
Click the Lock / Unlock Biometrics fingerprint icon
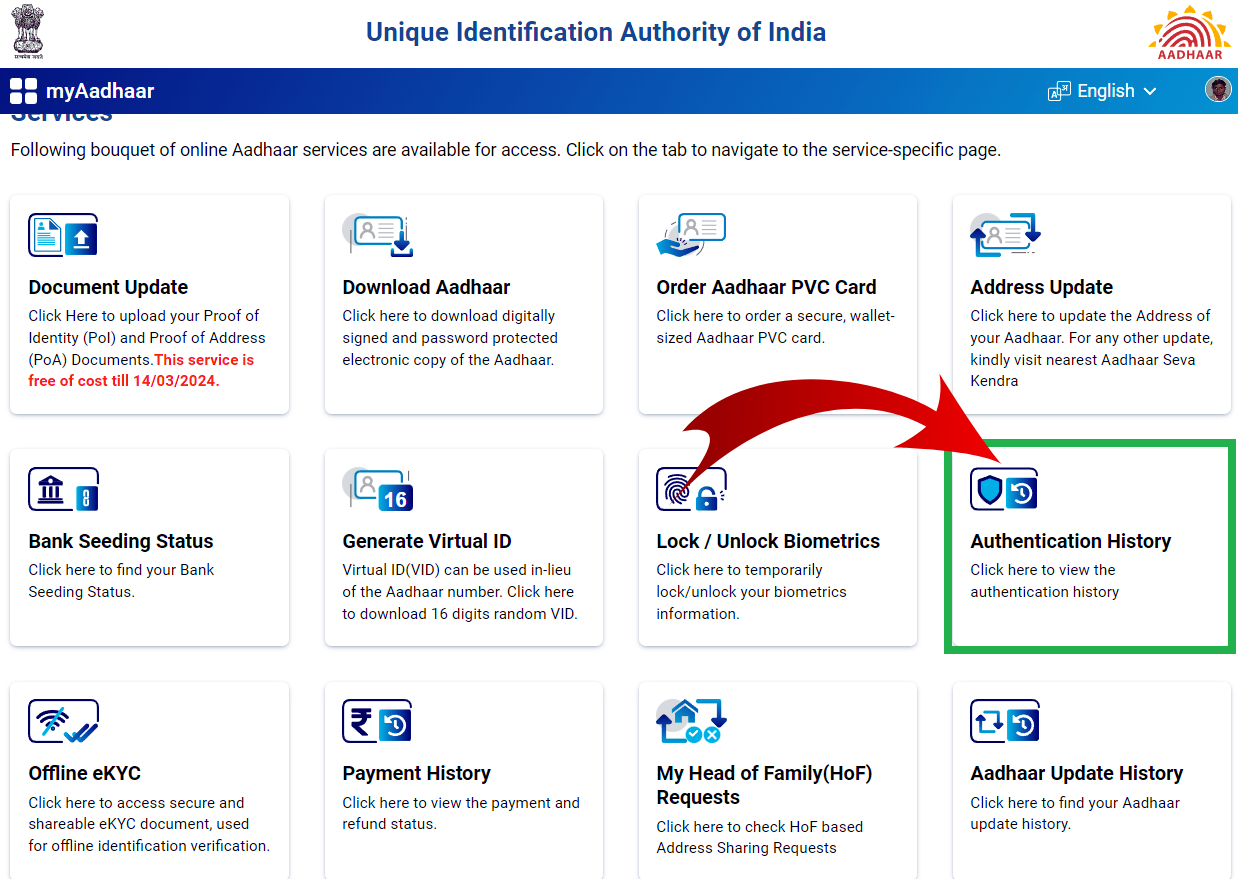pos(691,489)
